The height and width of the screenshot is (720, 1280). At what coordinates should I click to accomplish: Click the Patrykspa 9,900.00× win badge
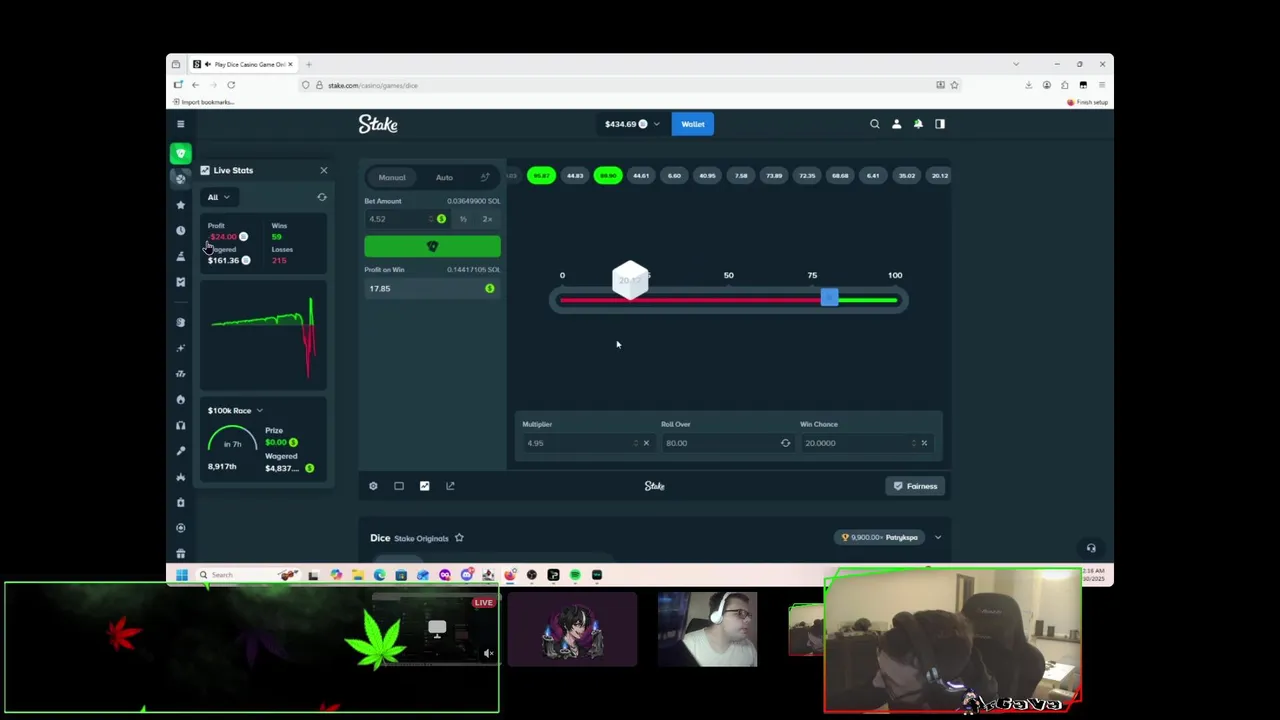[879, 538]
